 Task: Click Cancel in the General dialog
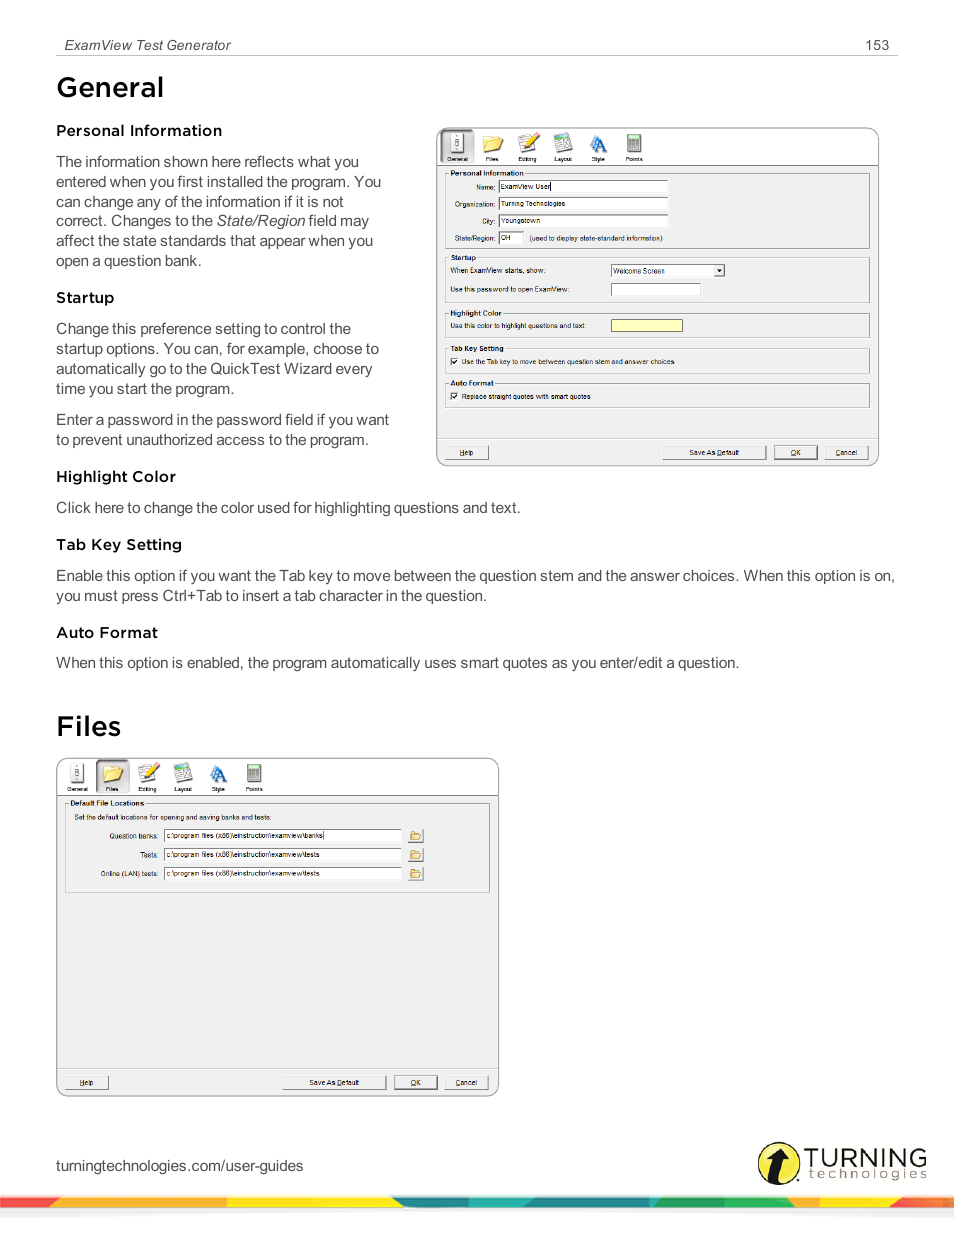(x=846, y=453)
